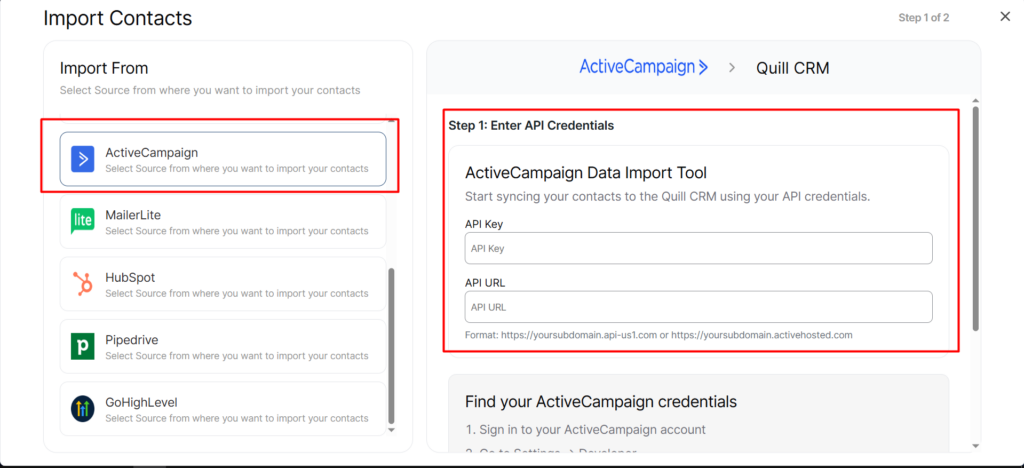Screen dimensions: 1024x468
Task: Click the source list scrollbar thumb
Action: click(391, 345)
